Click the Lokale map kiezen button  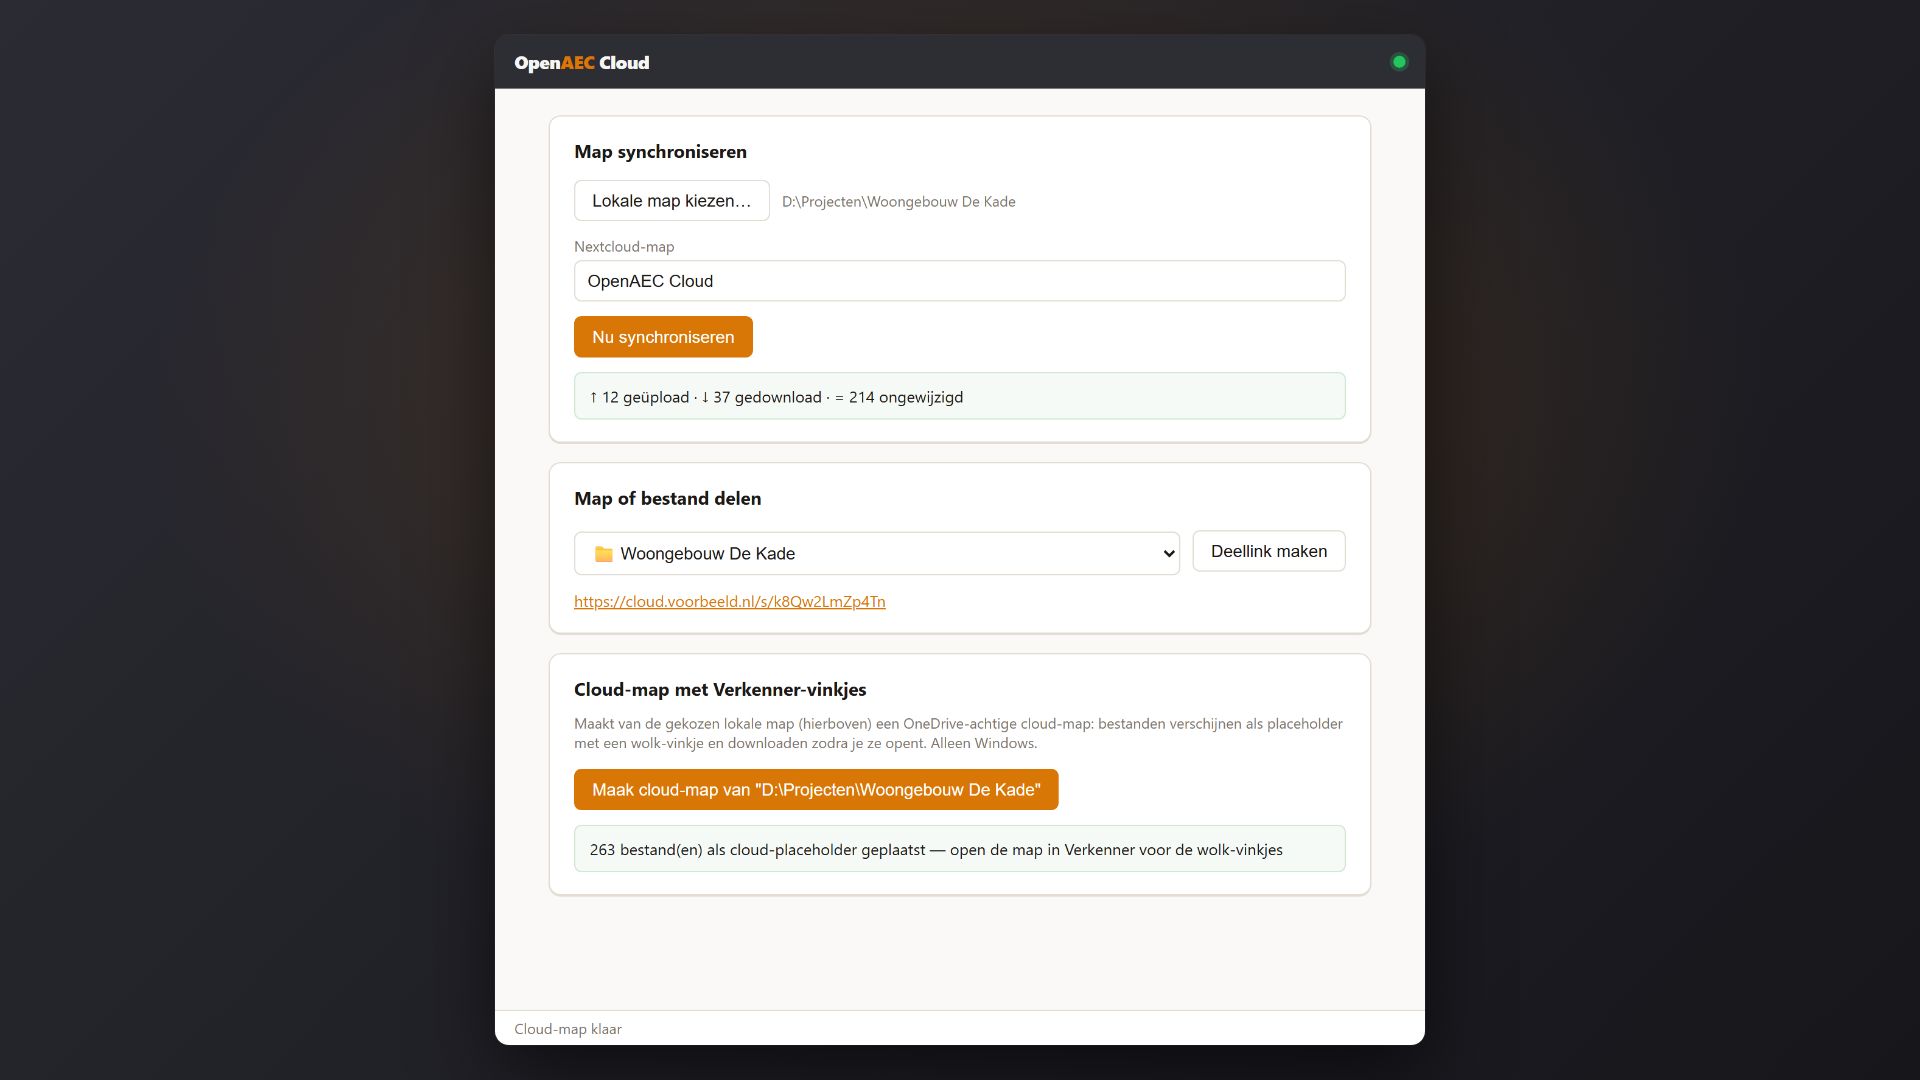click(671, 201)
